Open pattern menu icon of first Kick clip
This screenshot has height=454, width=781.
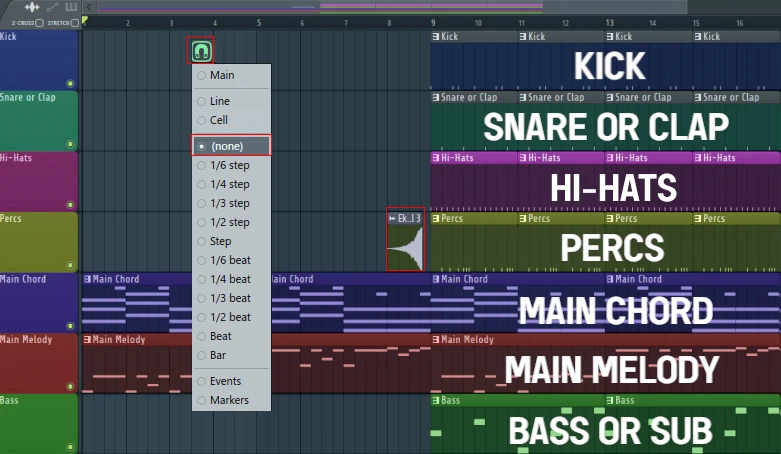(436, 37)
